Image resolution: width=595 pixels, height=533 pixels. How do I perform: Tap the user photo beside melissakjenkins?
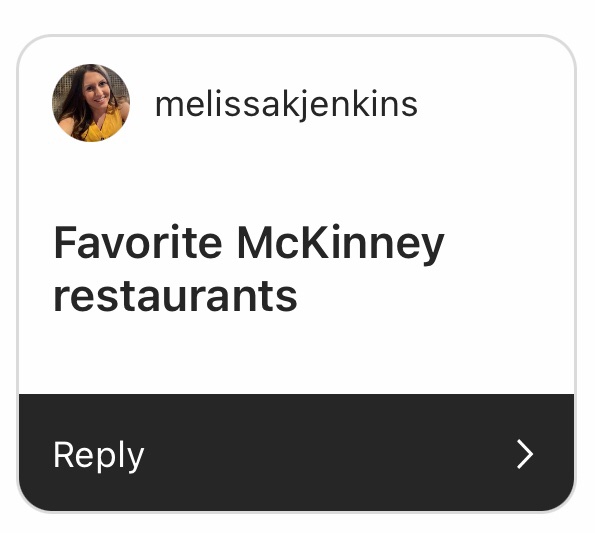pyautogui.click(x=91, y=103)
